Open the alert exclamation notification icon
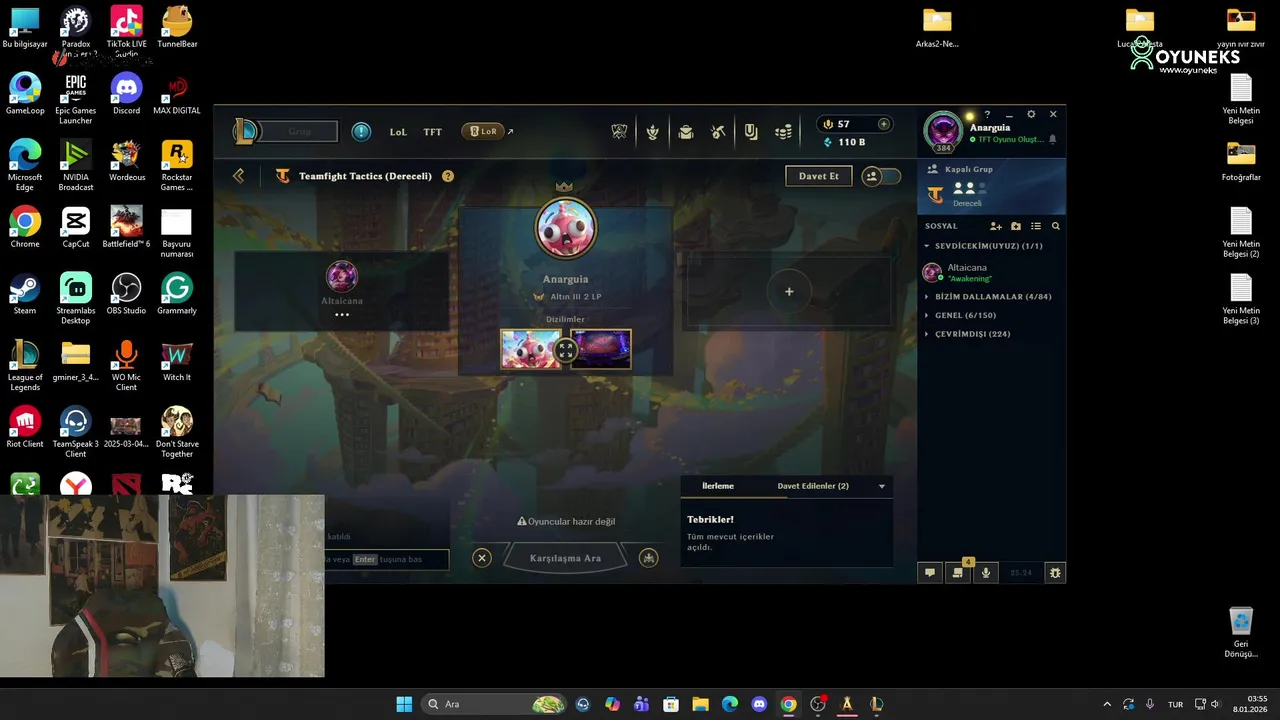This screenshot has width=1280, height=720. click(361, 132)
